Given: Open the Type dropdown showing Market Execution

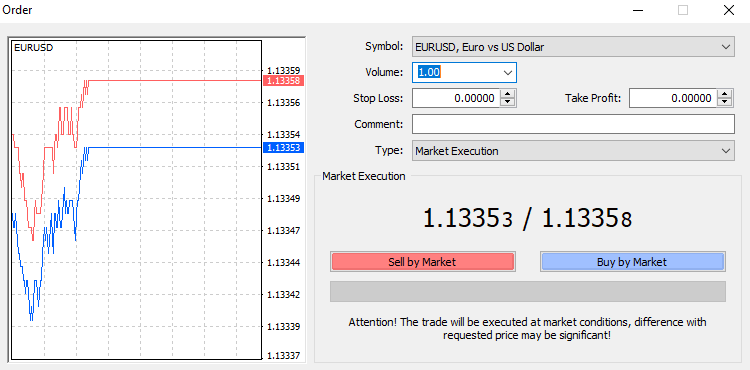Looking at the screenshot, I should 573,151.
